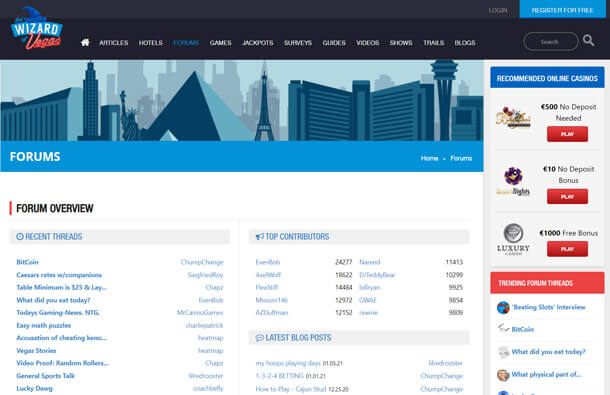Open the Luxury Casino logo
The image size is (610, 395).
pos(513,239)
